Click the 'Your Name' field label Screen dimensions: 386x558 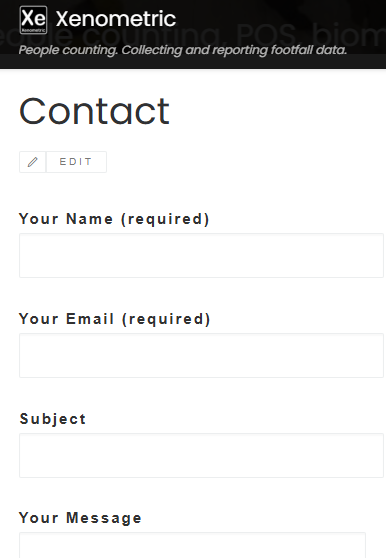66,219
